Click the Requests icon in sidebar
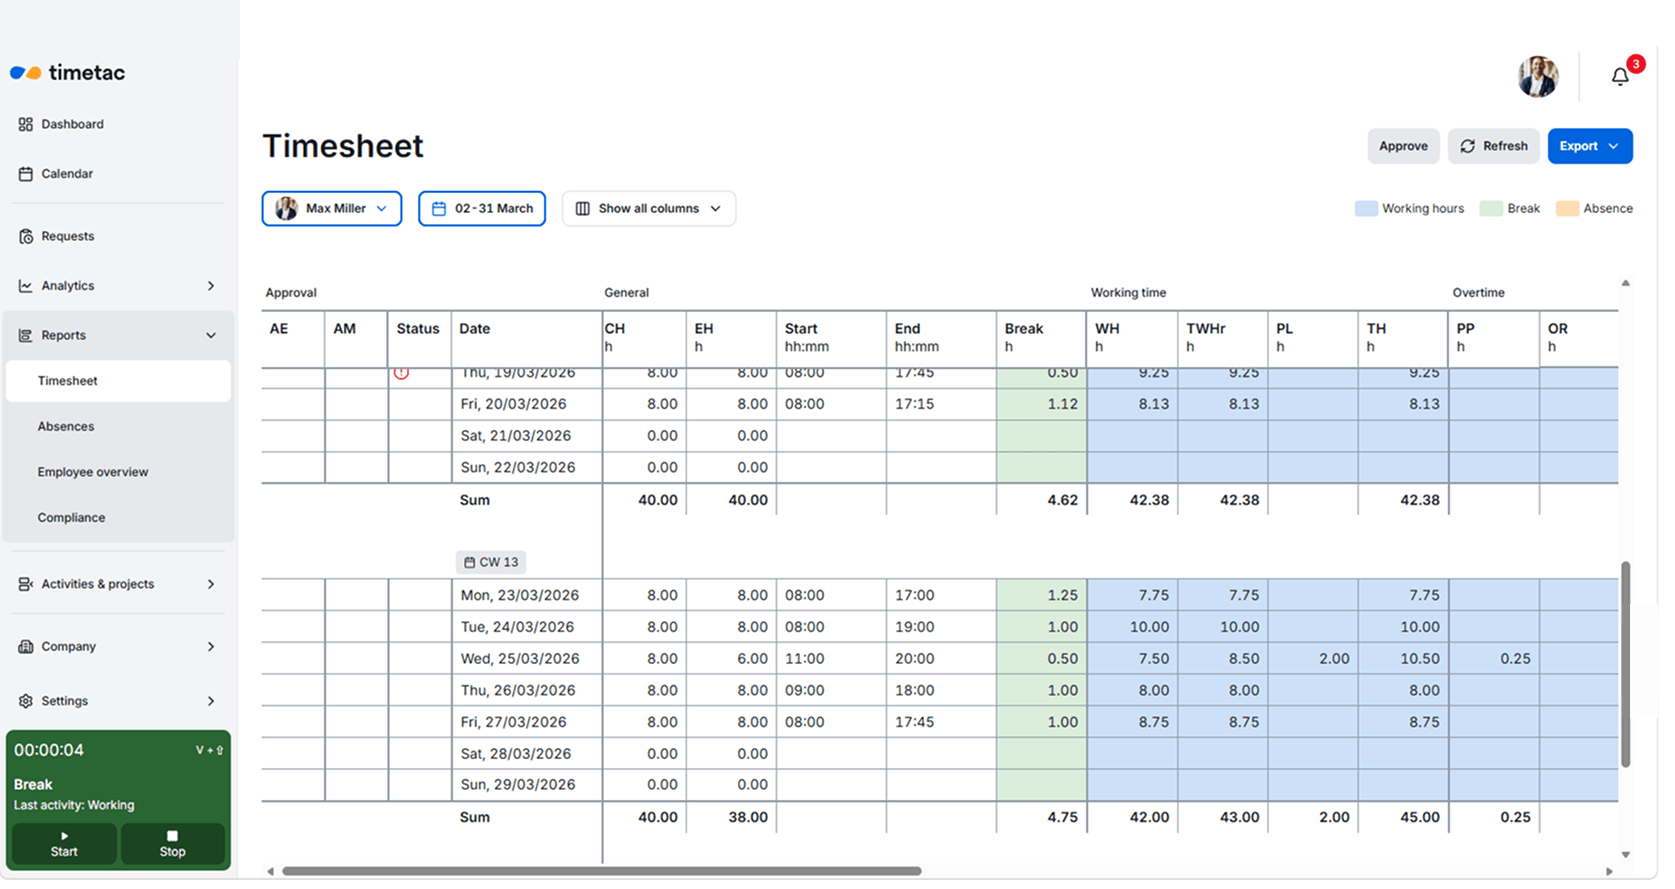1675x889 pixels. [x=26, y=236]
